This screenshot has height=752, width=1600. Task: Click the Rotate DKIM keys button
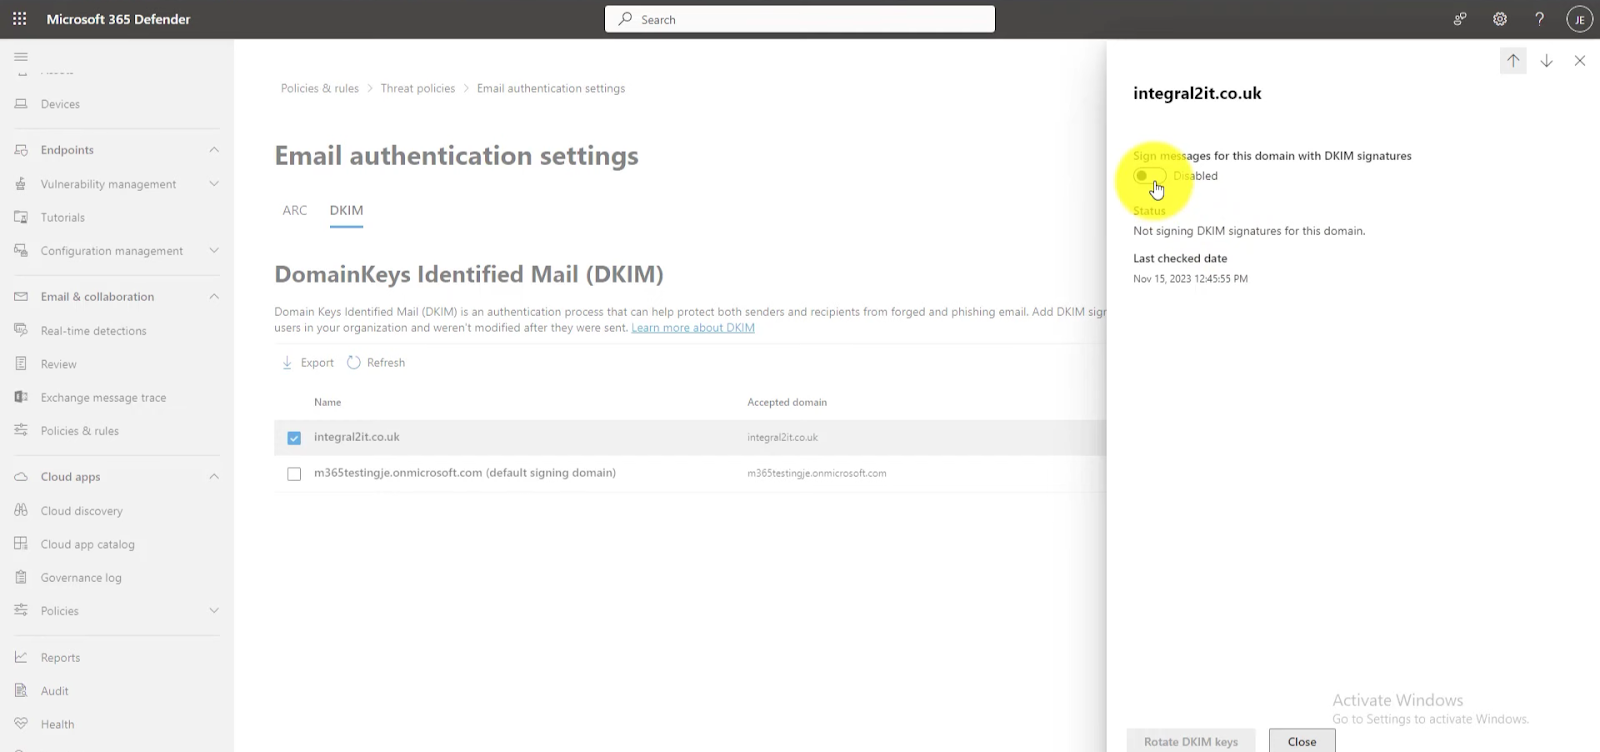click(1191, 741)
